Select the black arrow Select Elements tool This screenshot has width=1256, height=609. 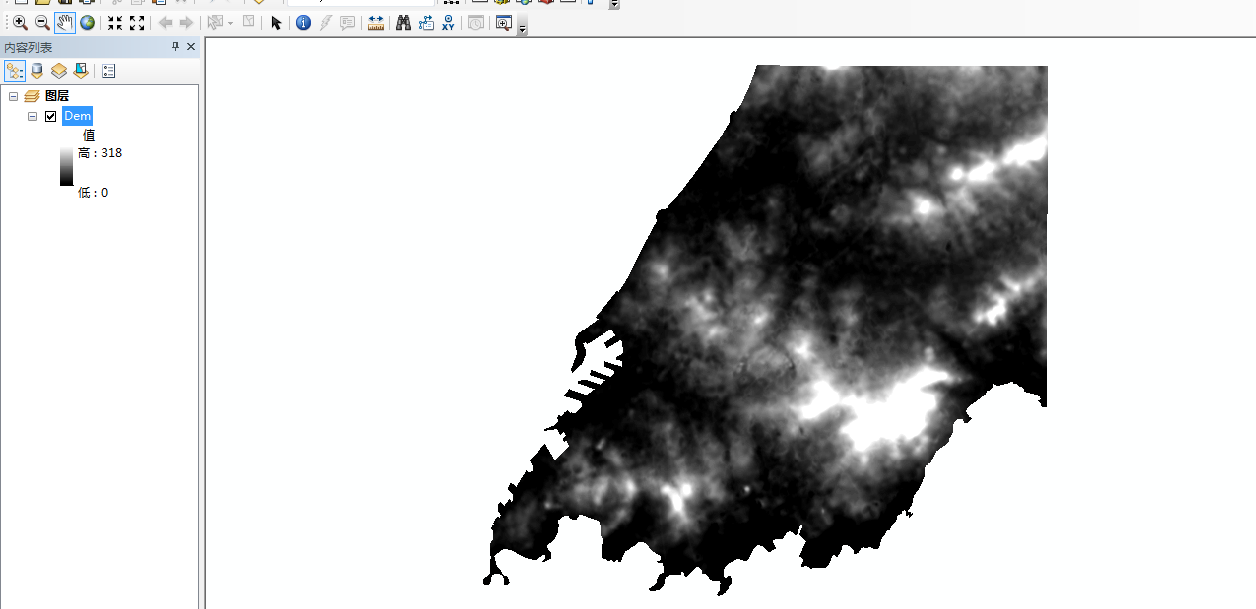(x=276, y=22)
